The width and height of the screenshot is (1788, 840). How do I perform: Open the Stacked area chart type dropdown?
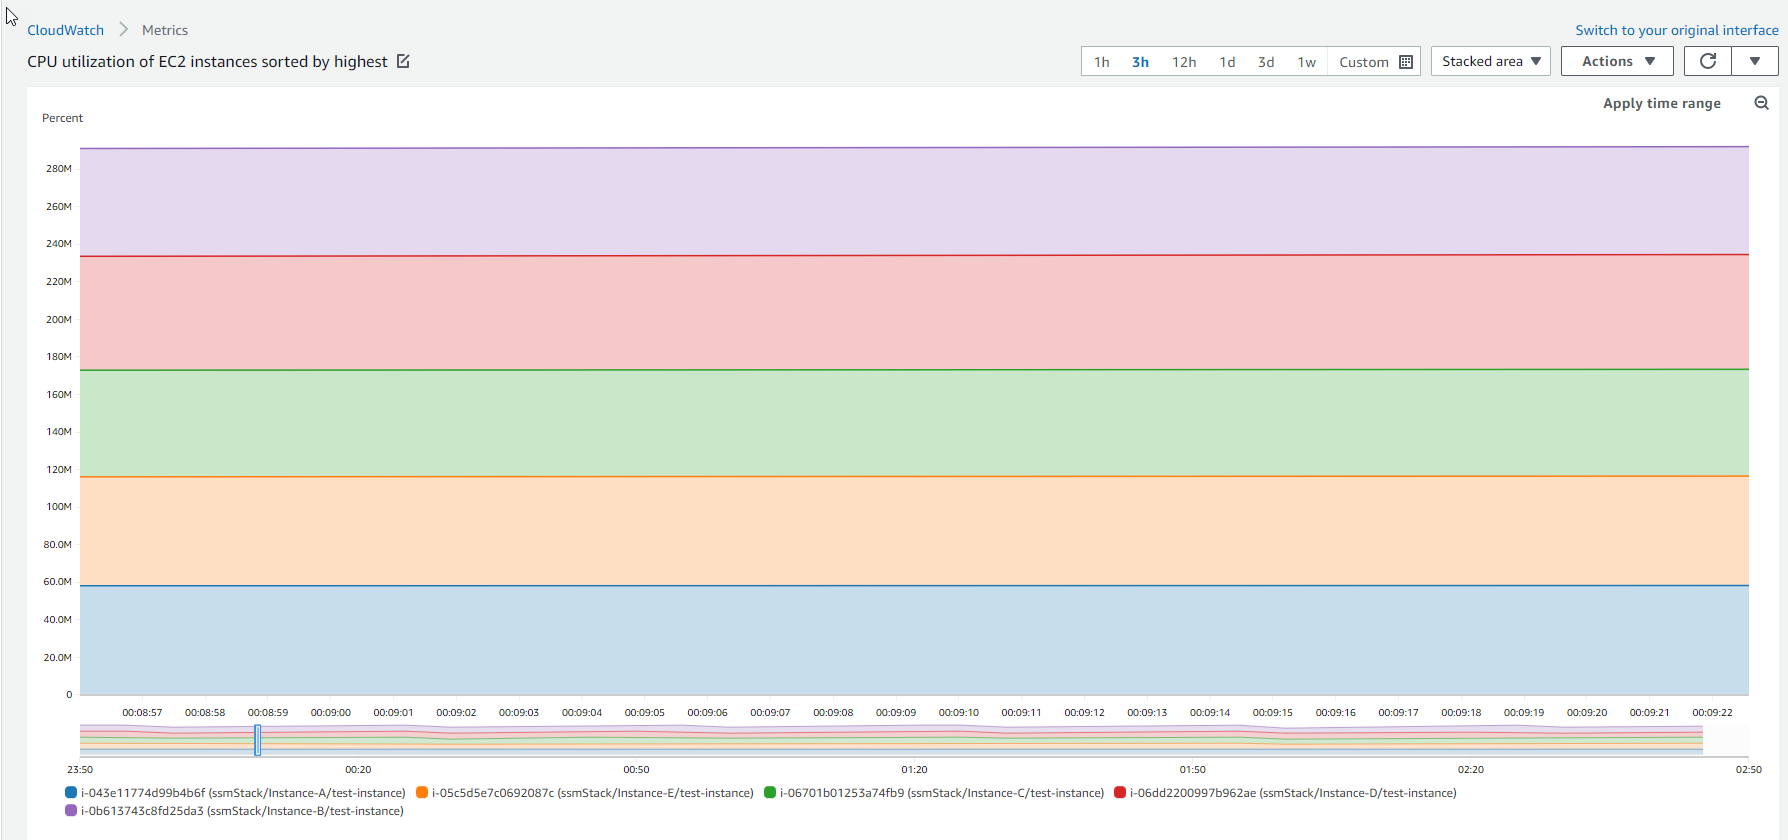[1491, 61]
